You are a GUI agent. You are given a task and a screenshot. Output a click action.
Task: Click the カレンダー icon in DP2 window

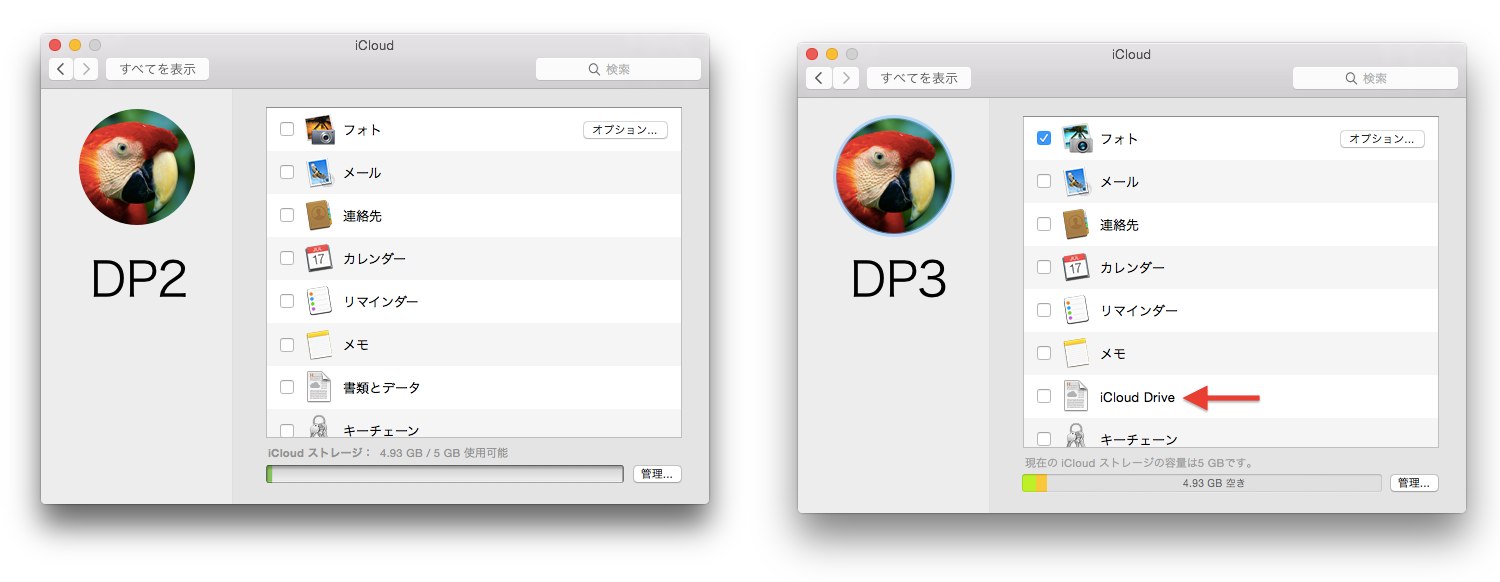pos(319,259)
